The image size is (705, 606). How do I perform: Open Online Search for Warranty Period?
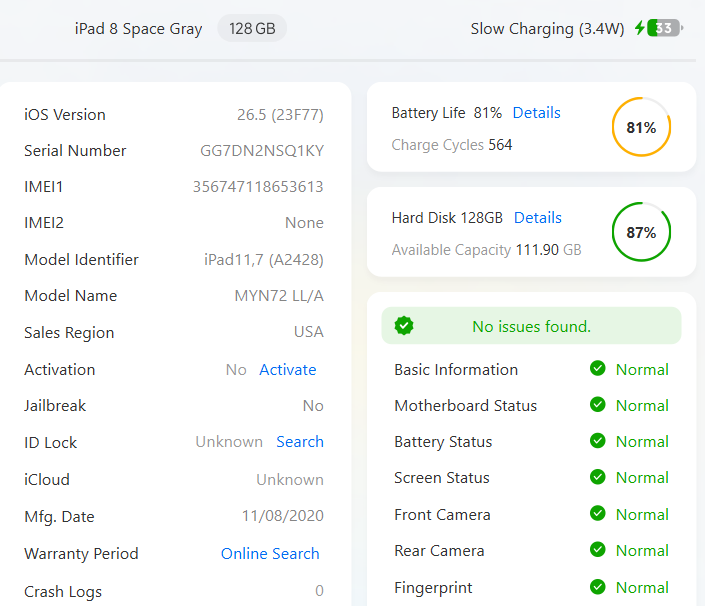270,553
